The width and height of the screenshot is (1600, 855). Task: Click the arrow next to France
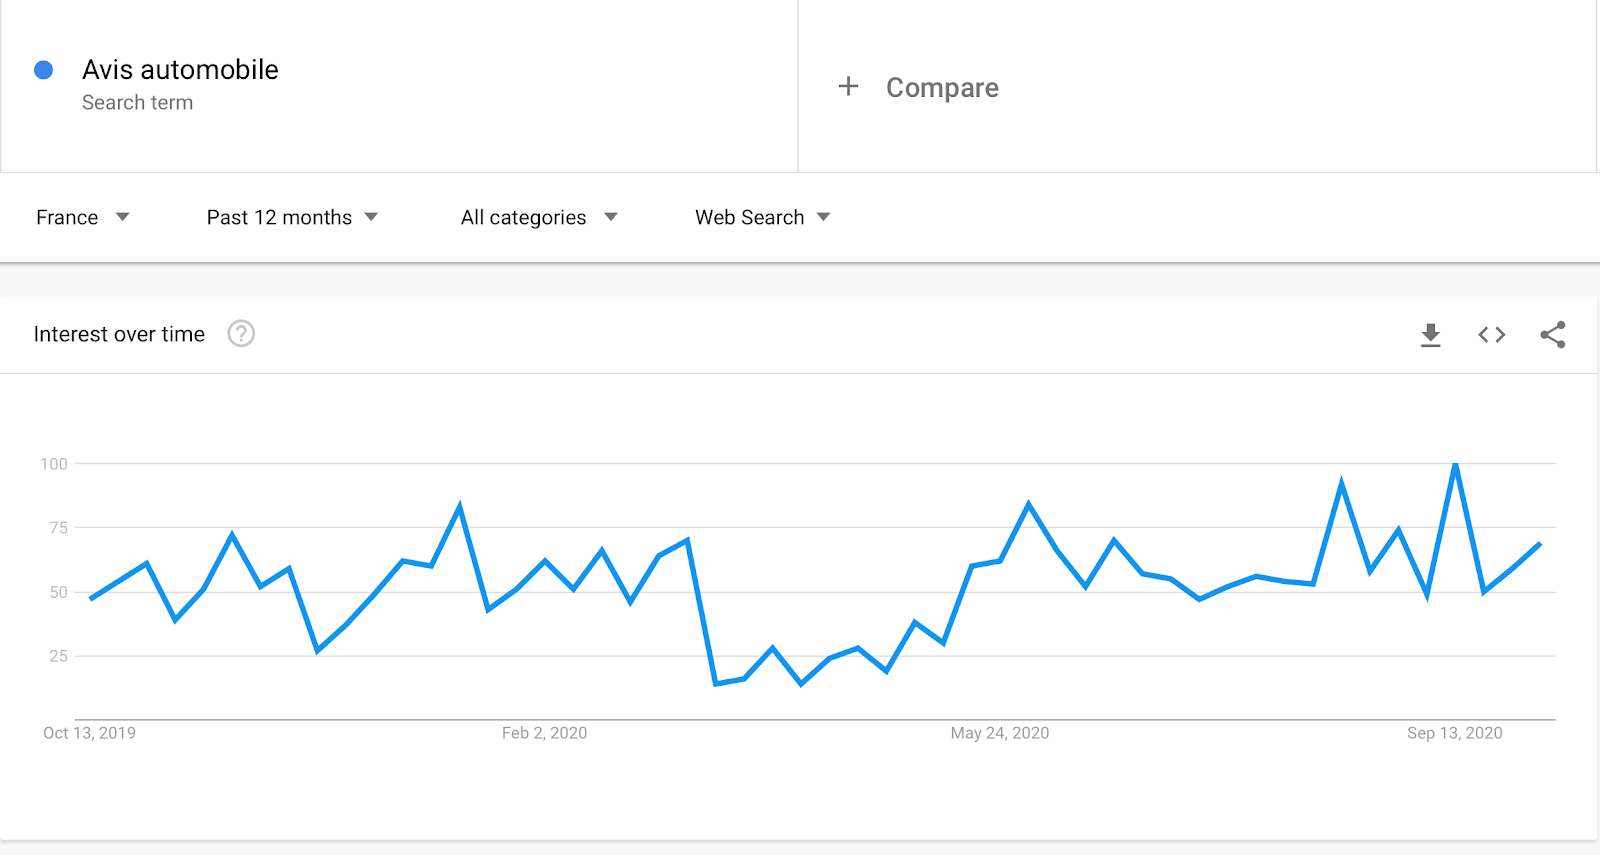[122, 217]
